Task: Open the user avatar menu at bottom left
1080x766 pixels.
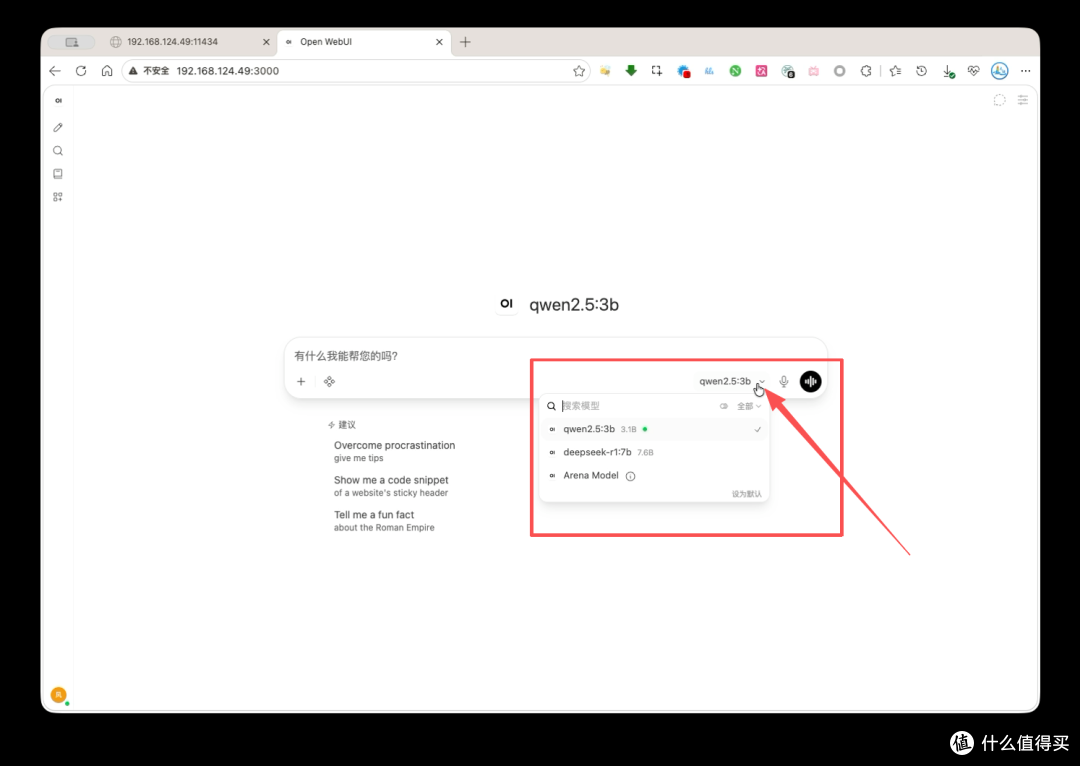Action: [59, 694]
